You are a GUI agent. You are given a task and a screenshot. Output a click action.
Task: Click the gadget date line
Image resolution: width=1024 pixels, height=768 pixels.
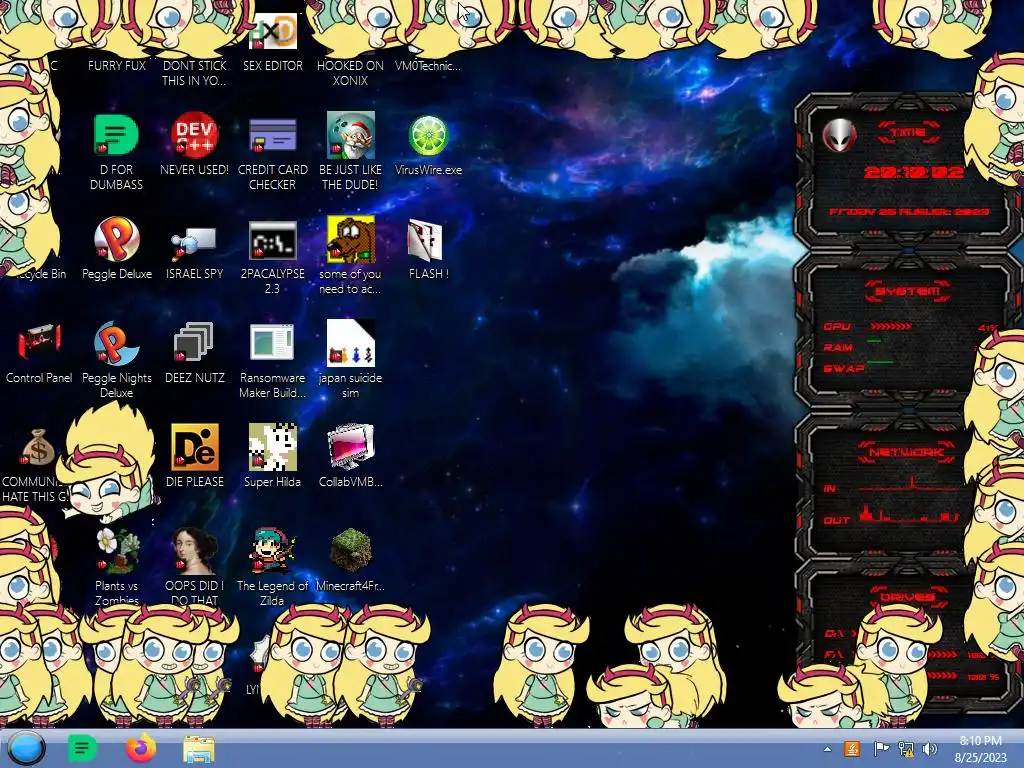(909, 212)
